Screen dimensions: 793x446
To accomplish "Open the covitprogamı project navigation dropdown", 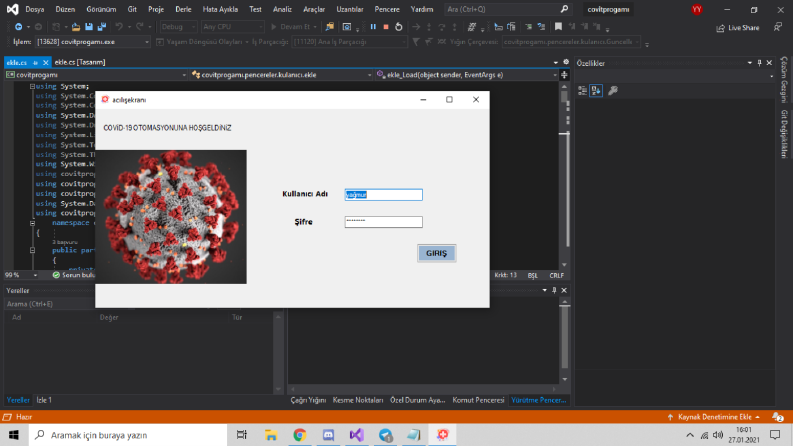I will tap(96, 75).
